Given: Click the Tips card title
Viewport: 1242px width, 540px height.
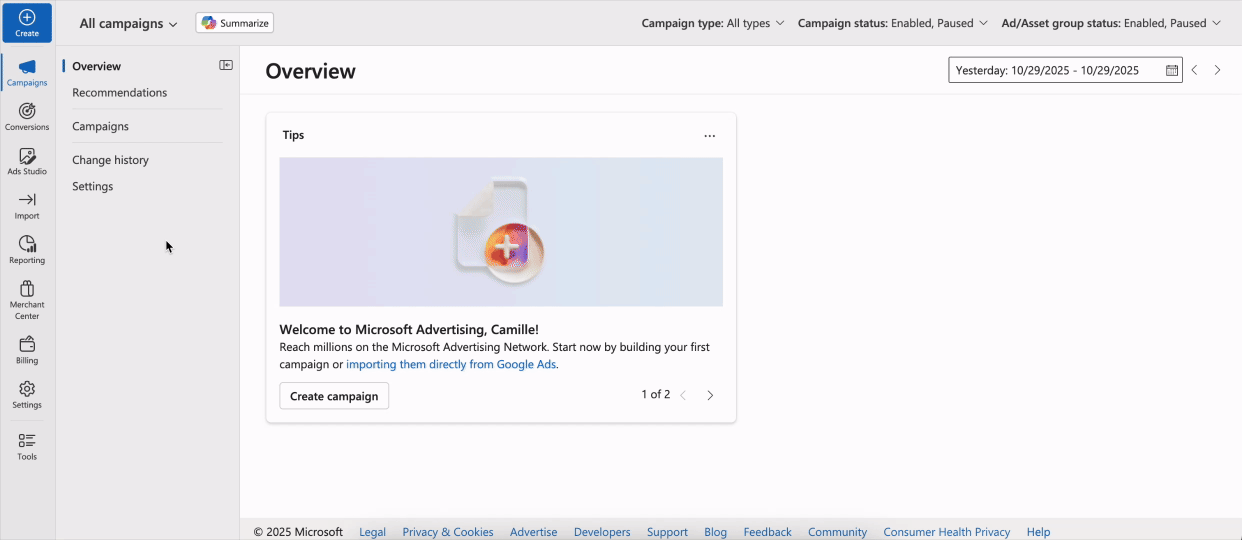Looking at the screenshot, I should click(293, 135).
